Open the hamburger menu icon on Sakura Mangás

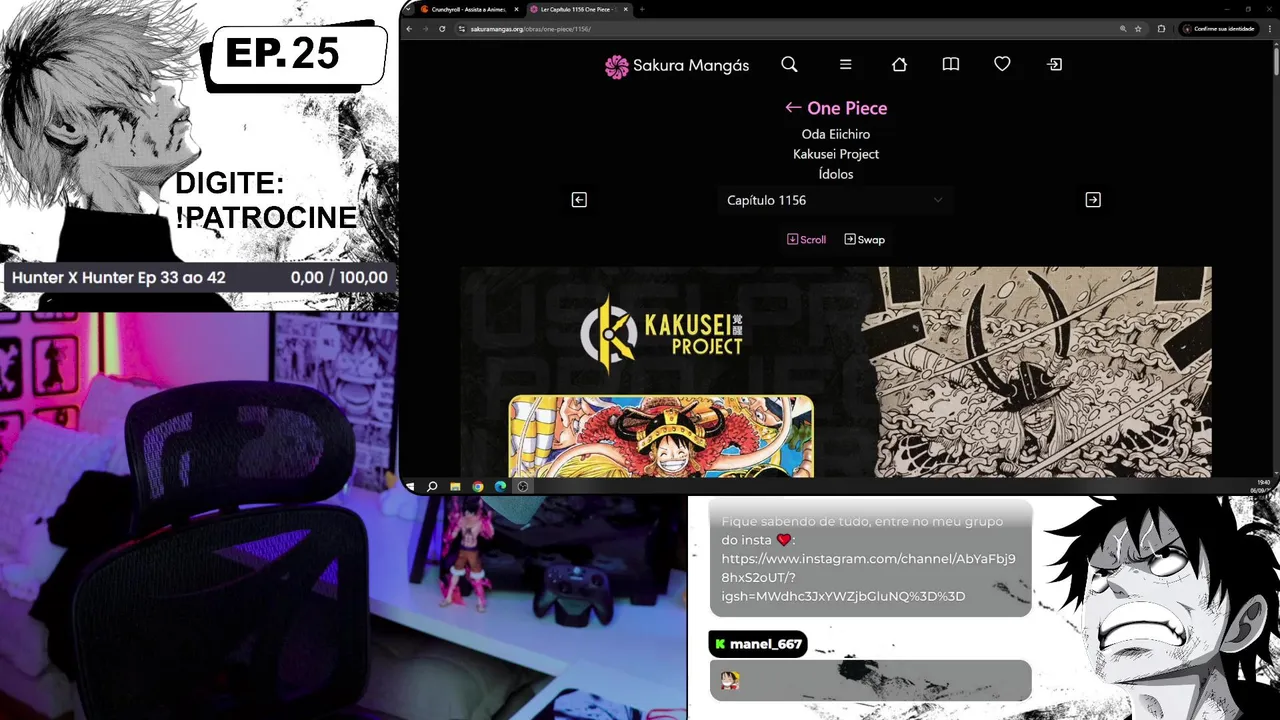click(845, 64)
